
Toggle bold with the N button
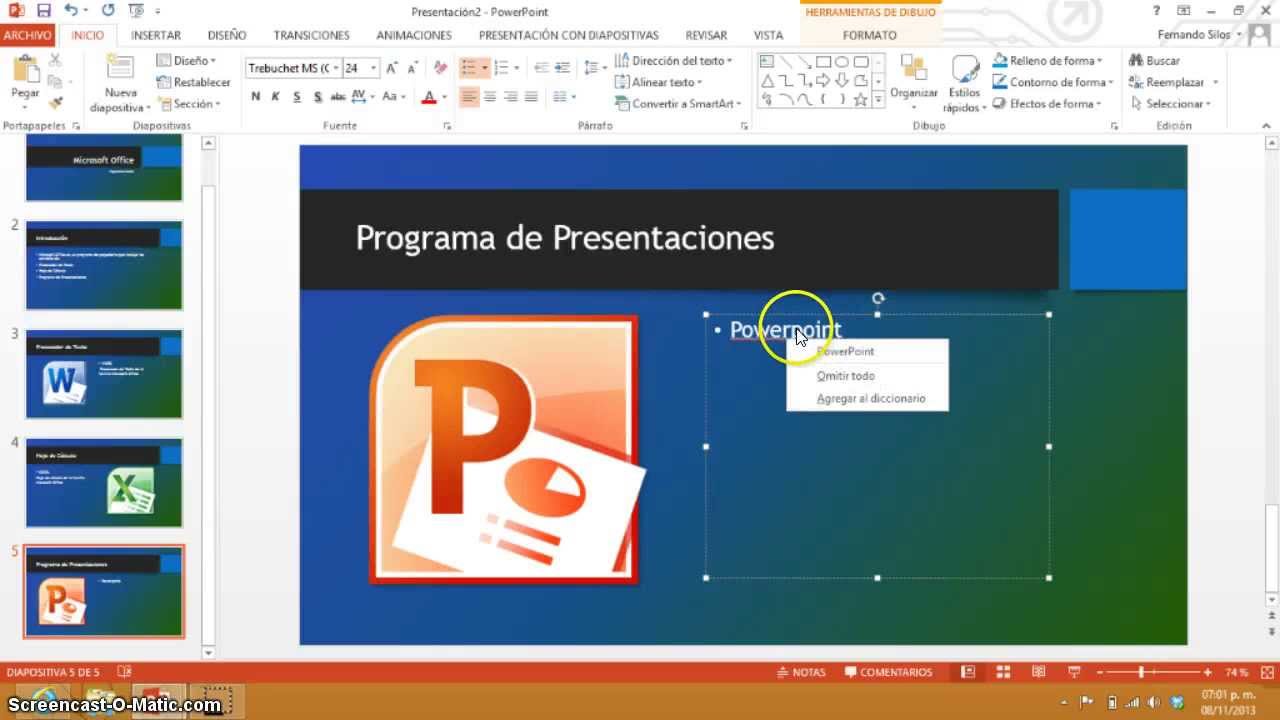click(x=256, y=97)
